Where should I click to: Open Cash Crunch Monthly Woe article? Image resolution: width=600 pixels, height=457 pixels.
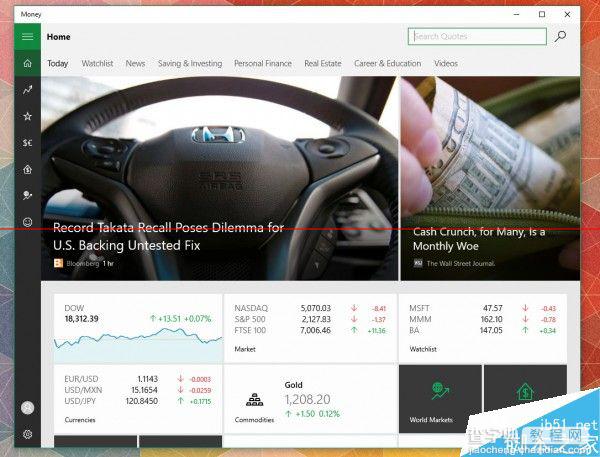[x=479, y=239]
